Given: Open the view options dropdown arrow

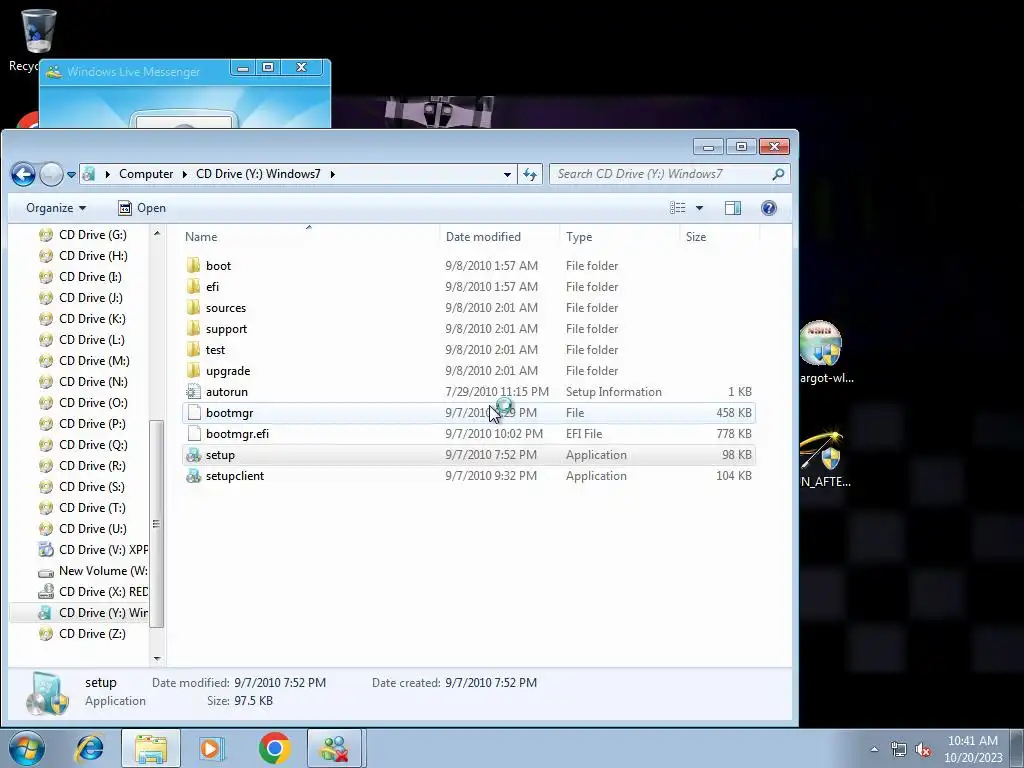Looking at the screenshot, I should click(x=699, y=208).
